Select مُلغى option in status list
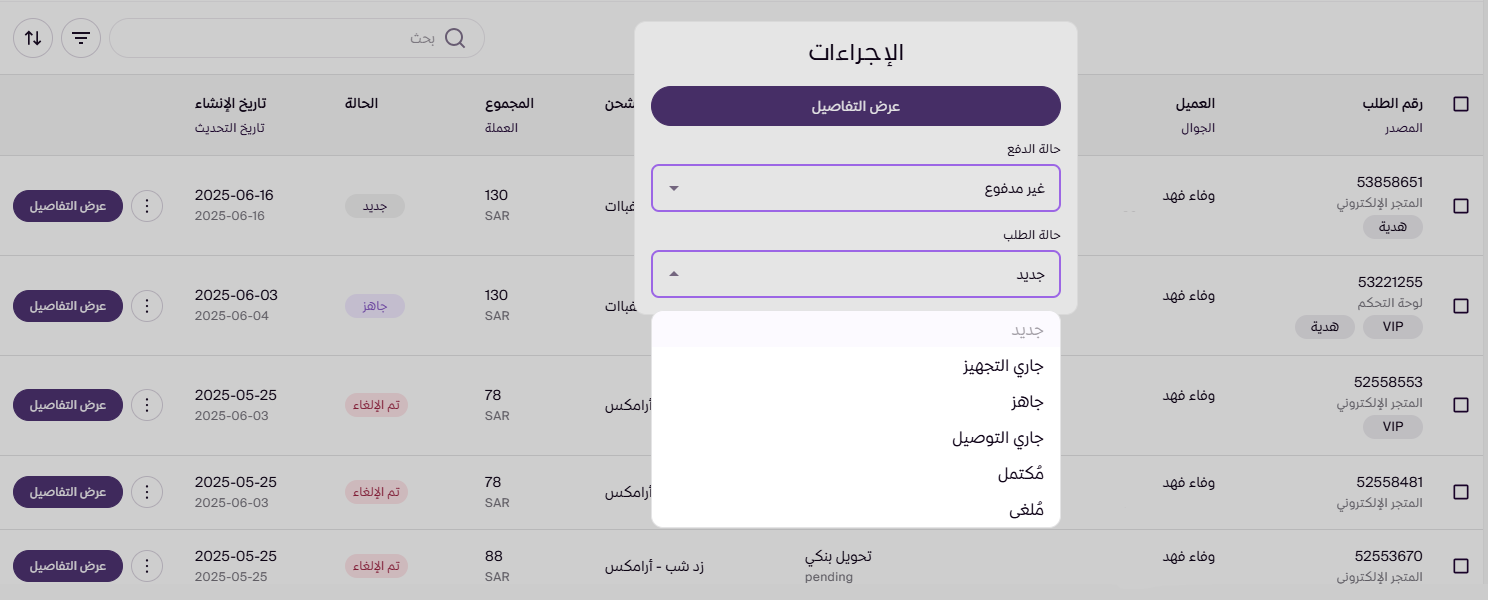Image resolution: width=1488 pixels, height=600 pixels. point(1026,510)
